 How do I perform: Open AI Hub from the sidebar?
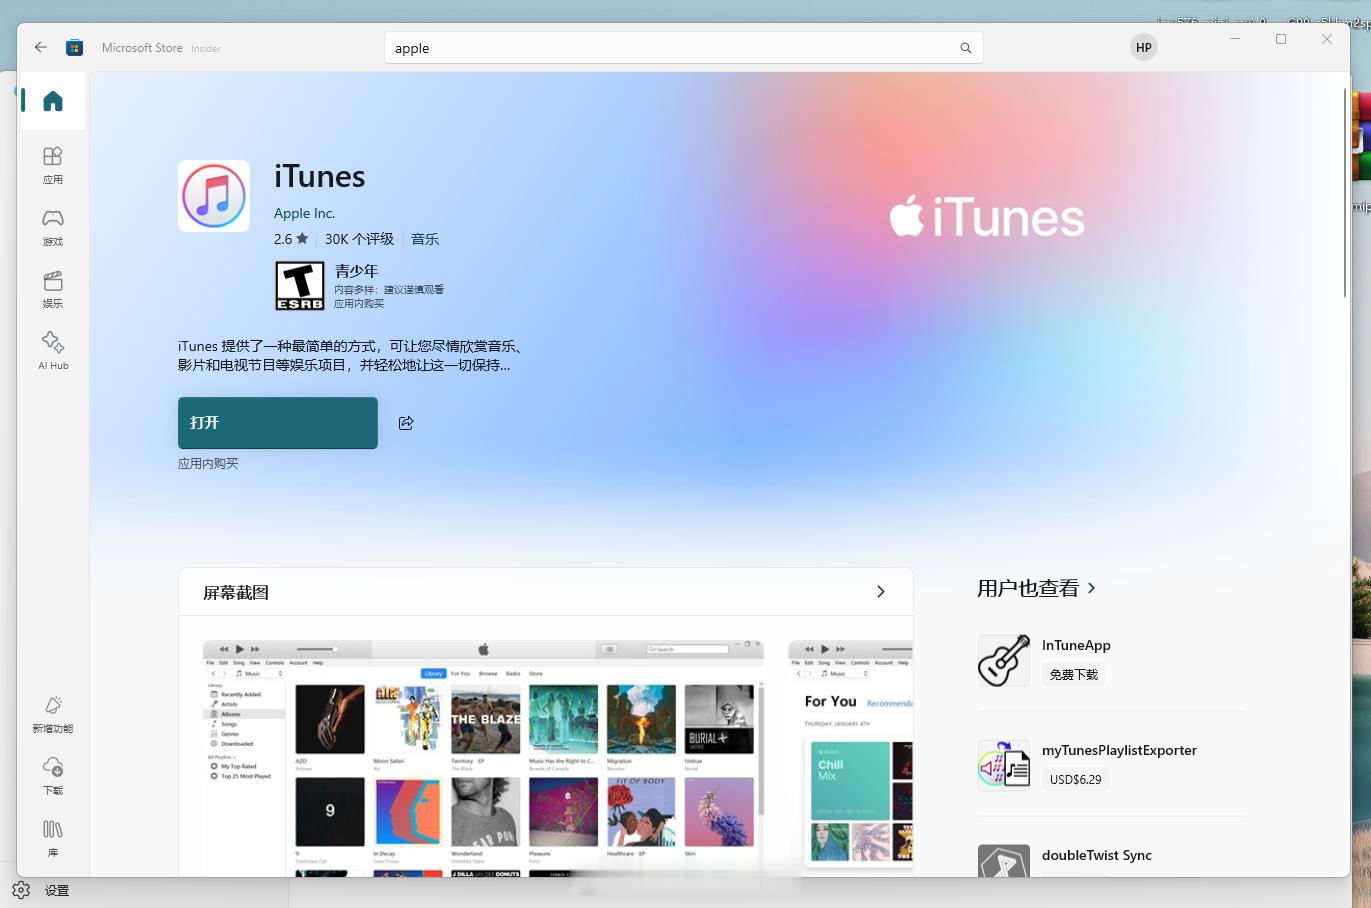click(53, 351)
